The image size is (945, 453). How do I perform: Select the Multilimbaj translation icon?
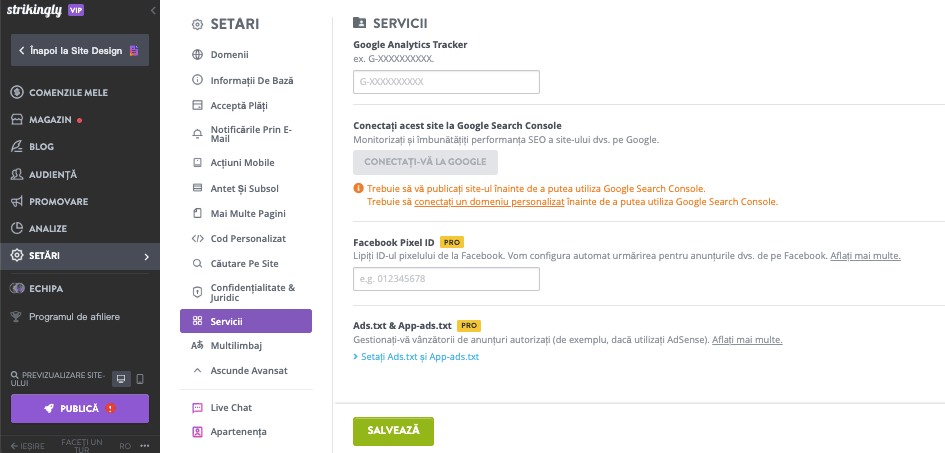[x=197, y=346]
